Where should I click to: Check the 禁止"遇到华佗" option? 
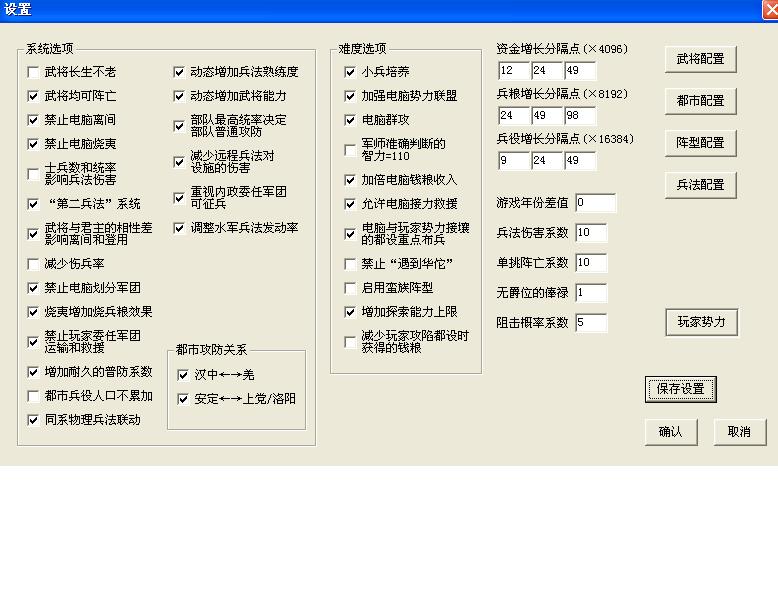[350, 265]
